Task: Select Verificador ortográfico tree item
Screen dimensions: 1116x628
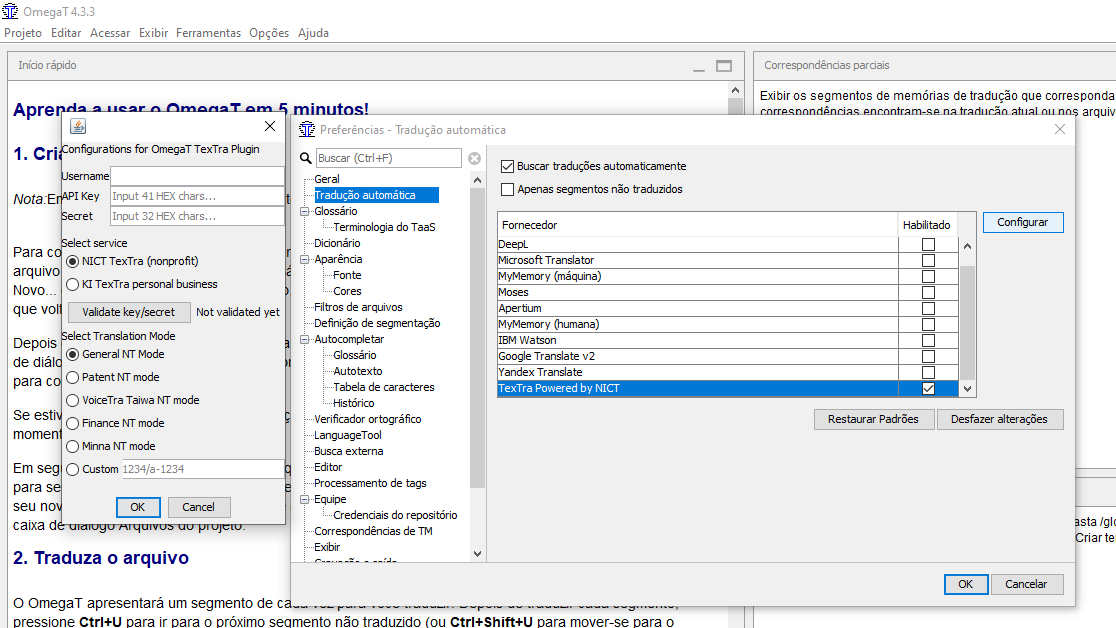Action: coord(367,419)
